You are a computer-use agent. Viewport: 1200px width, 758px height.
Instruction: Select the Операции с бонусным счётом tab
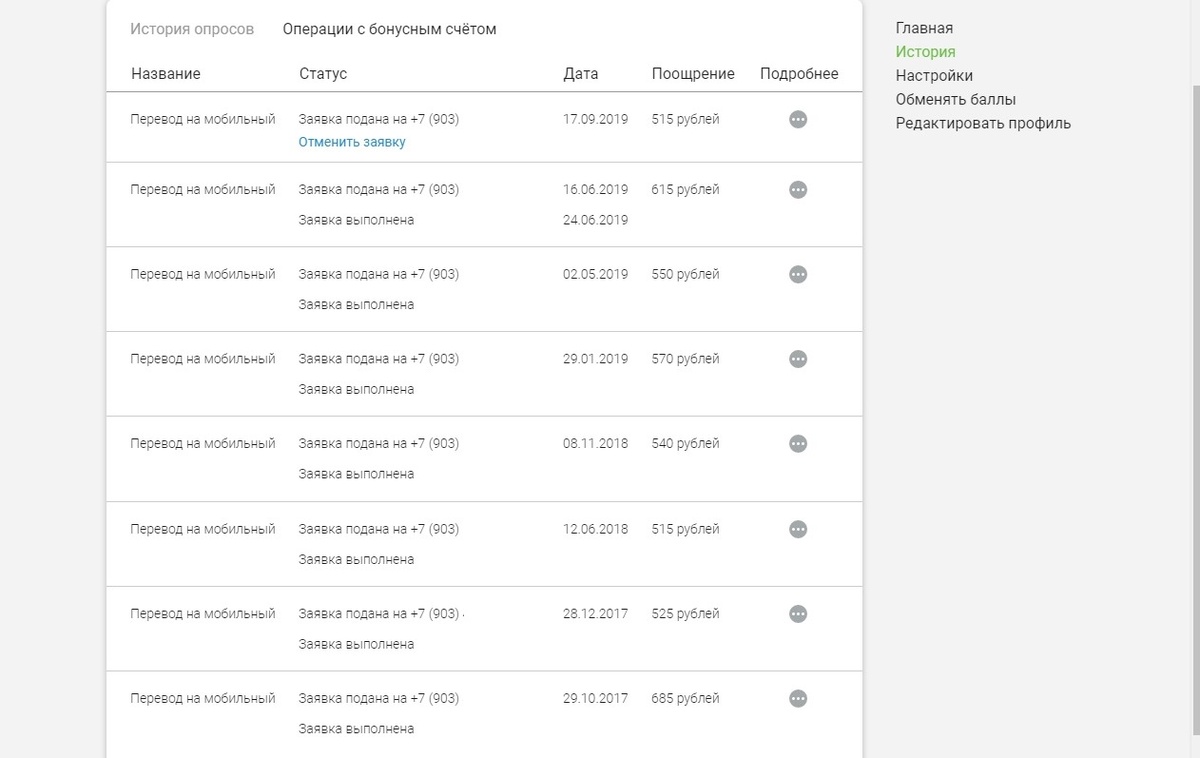(389, 29)
